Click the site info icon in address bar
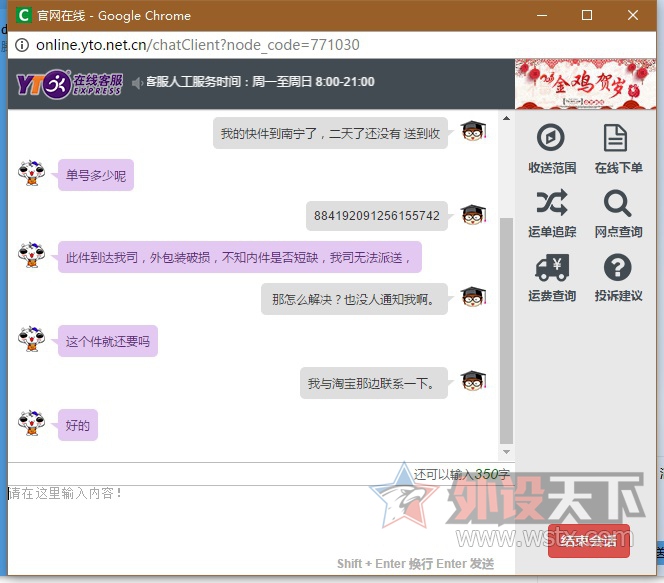Image resolution: width=664 pixels, height=583 pixels. click(x=21, y=45)
